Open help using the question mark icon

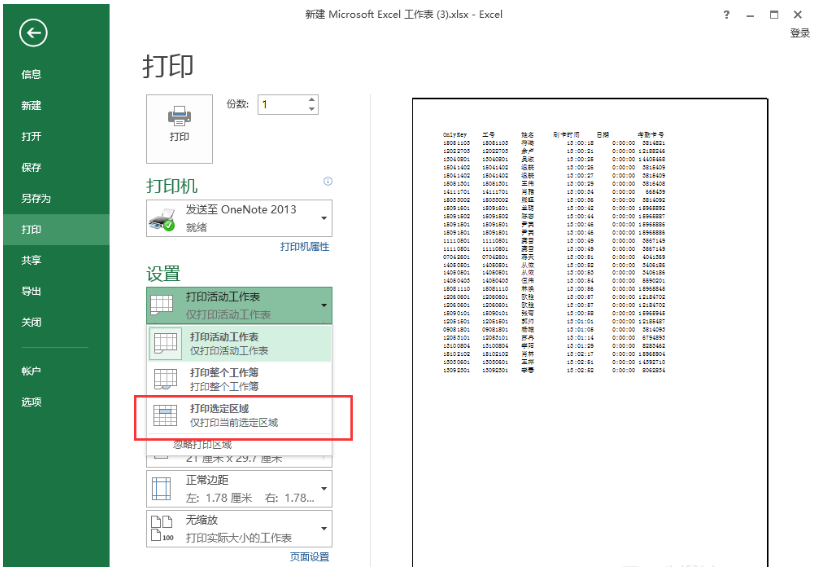(x=726, y=15)
